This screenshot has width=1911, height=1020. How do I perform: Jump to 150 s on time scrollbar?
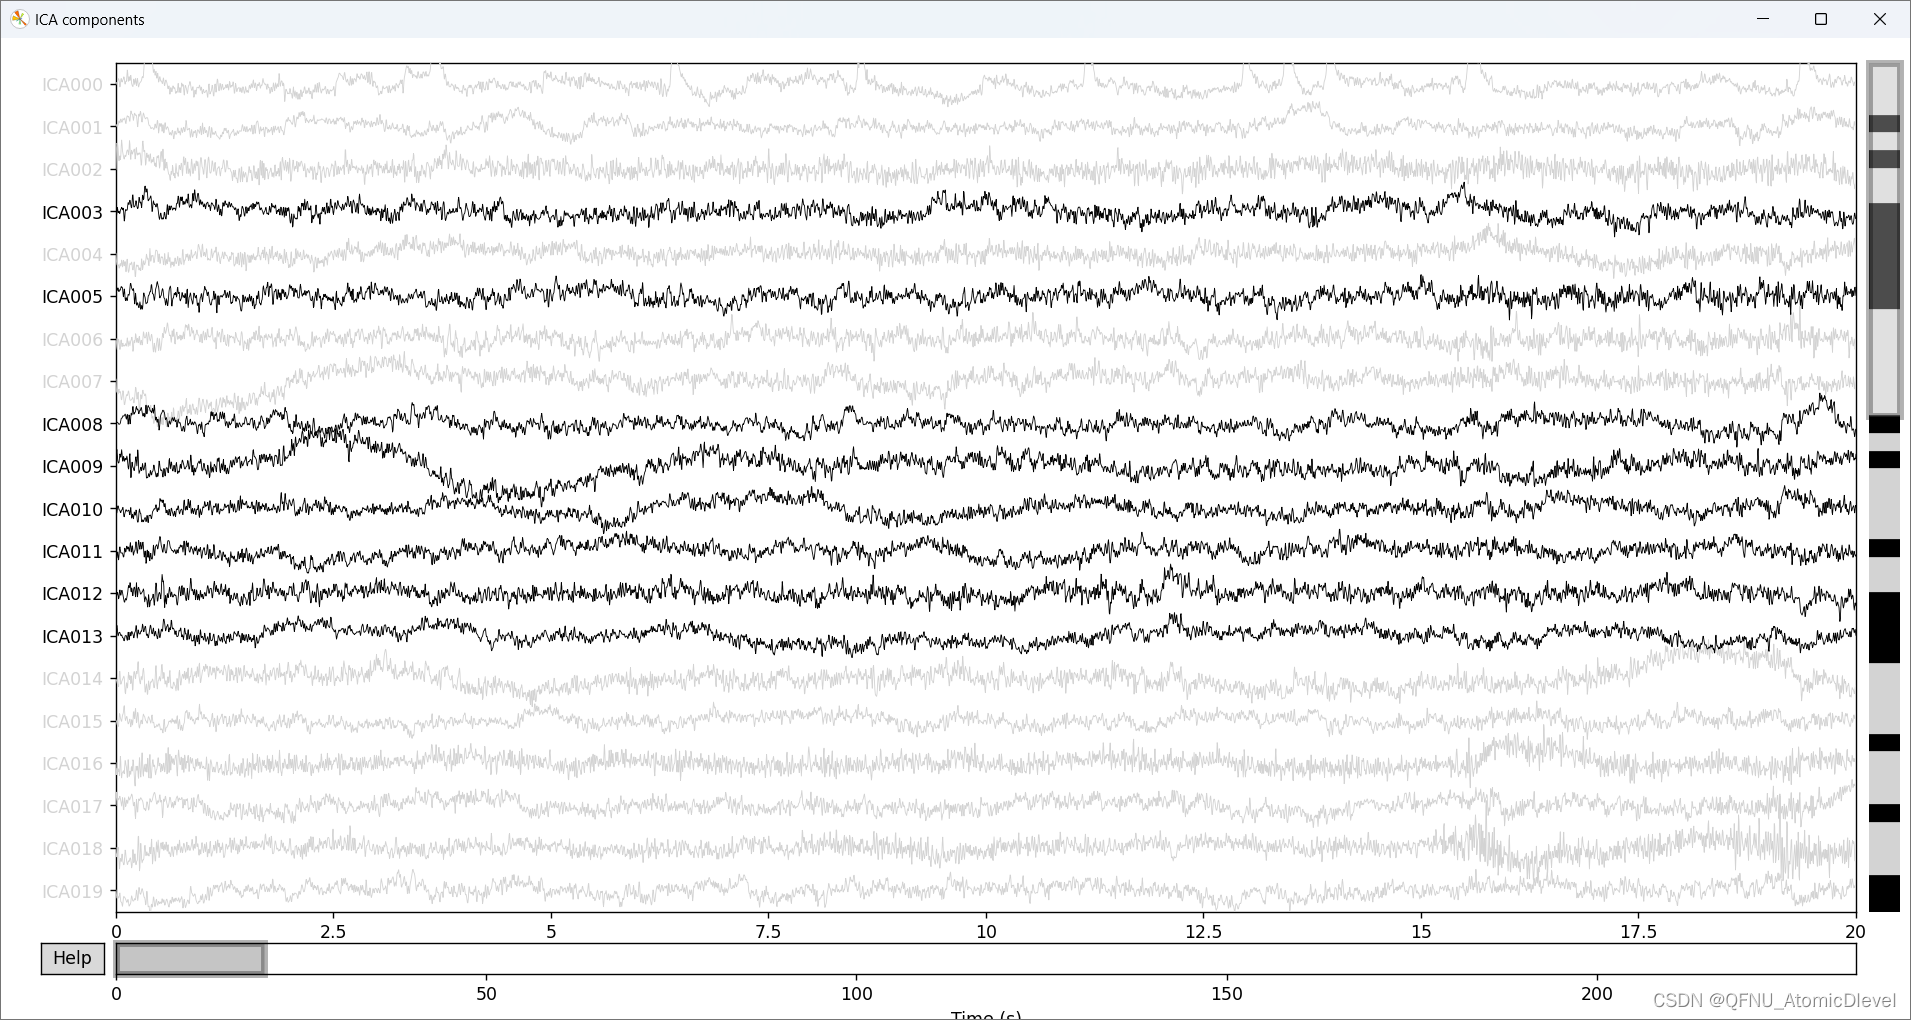pos(1227,959)
